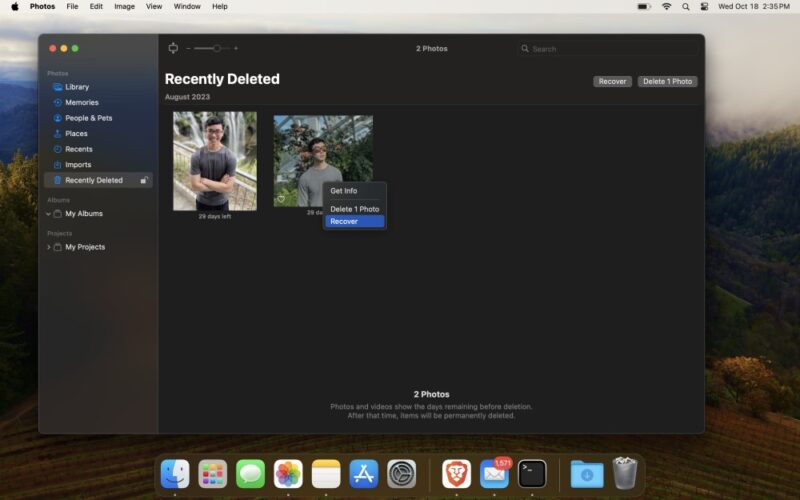Open Spotlight search in menu bar
This screenshot has width=800, height=500.
[x=686, y=7]
